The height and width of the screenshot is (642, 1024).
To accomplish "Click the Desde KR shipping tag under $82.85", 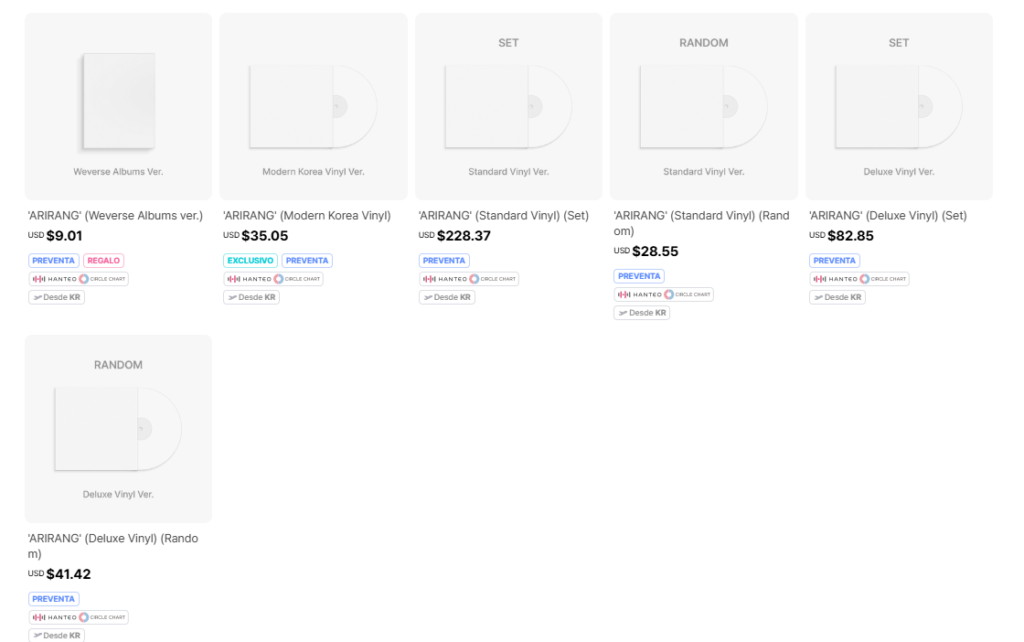I will (x=837, y=297).
